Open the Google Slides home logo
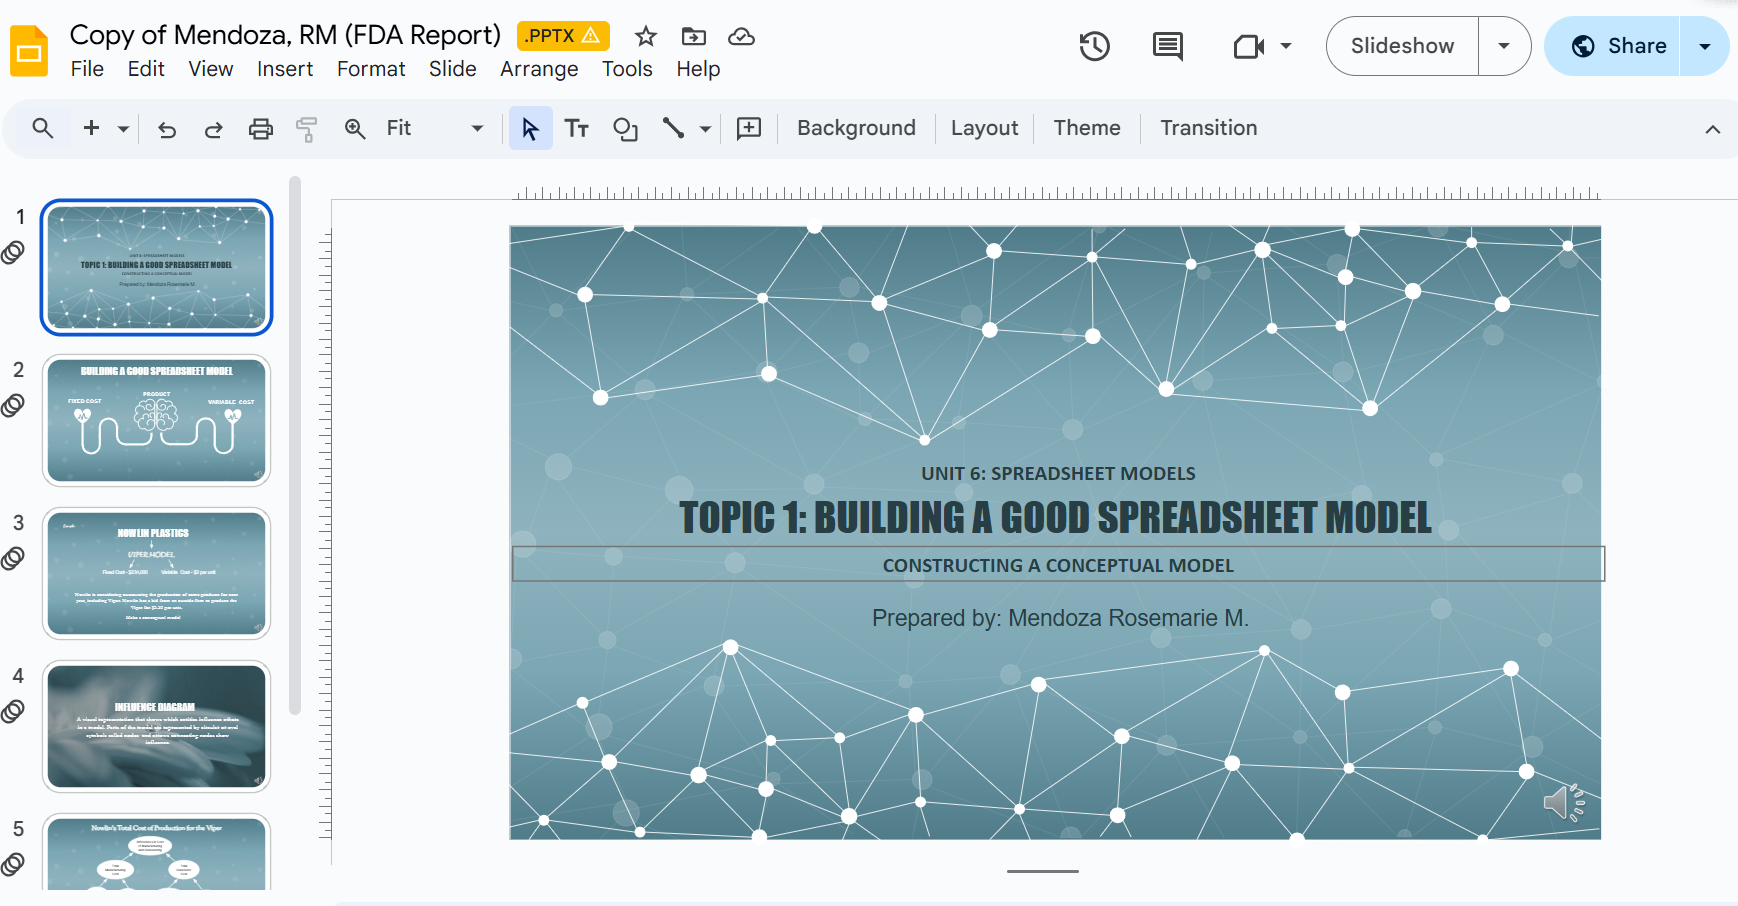The width and height of the screenshot is (1738, 906). (x=29, y=51)
